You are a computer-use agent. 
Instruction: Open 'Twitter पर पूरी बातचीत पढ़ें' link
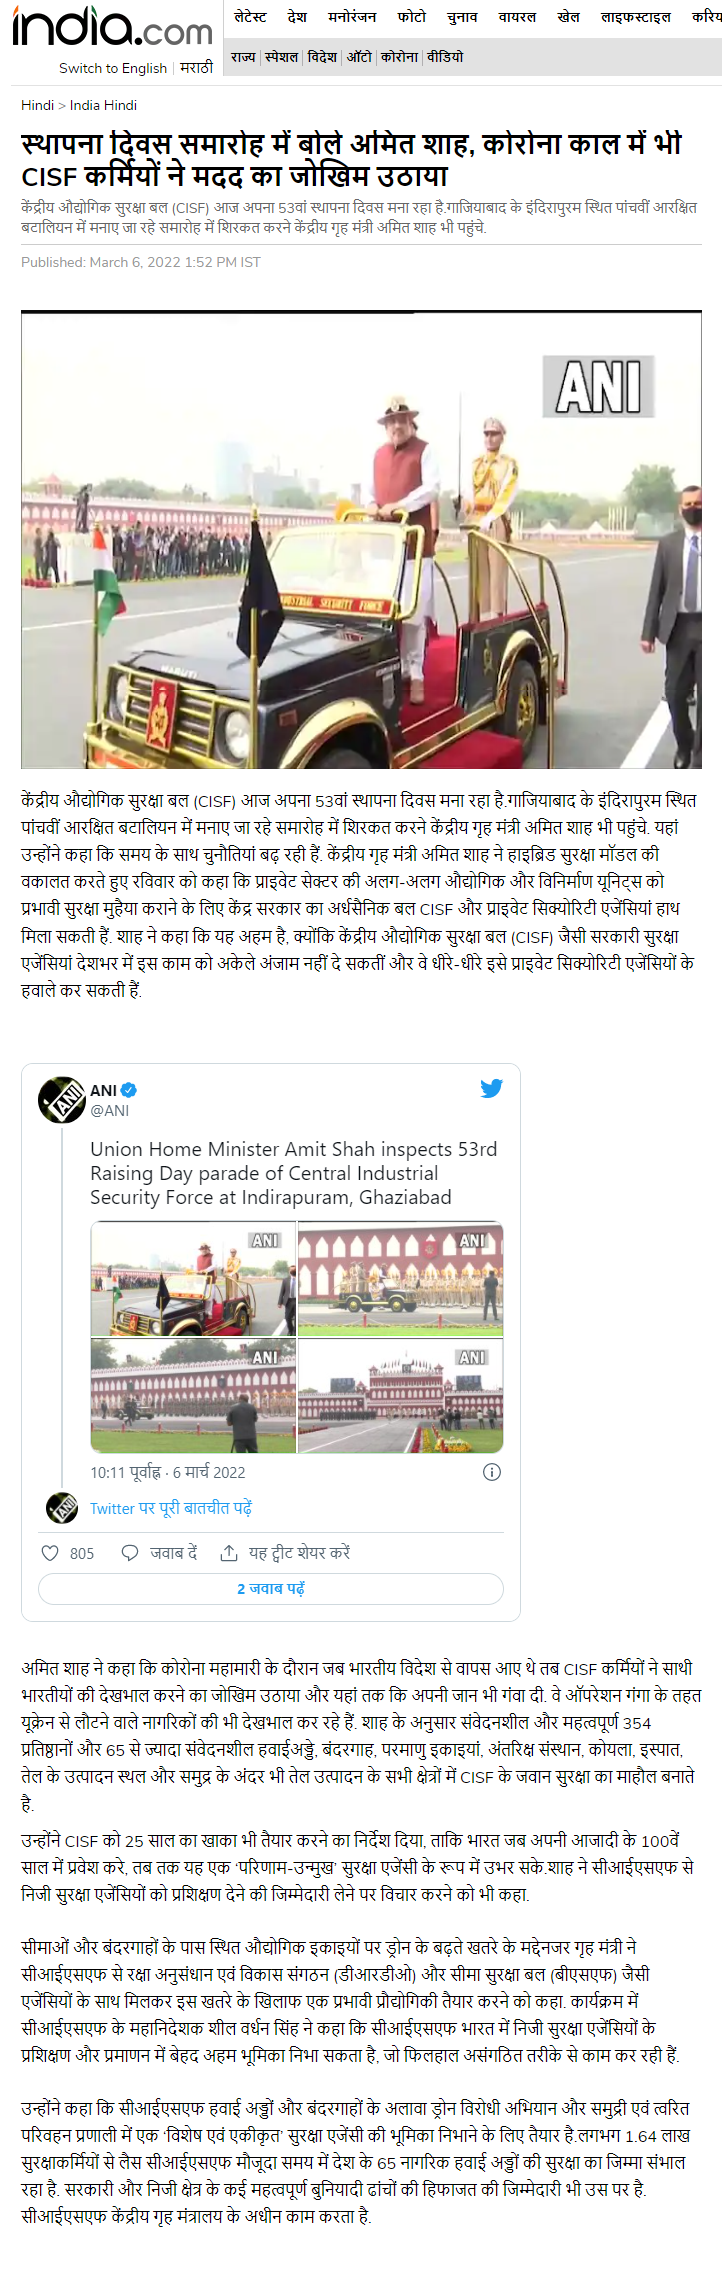point(171,1508)
